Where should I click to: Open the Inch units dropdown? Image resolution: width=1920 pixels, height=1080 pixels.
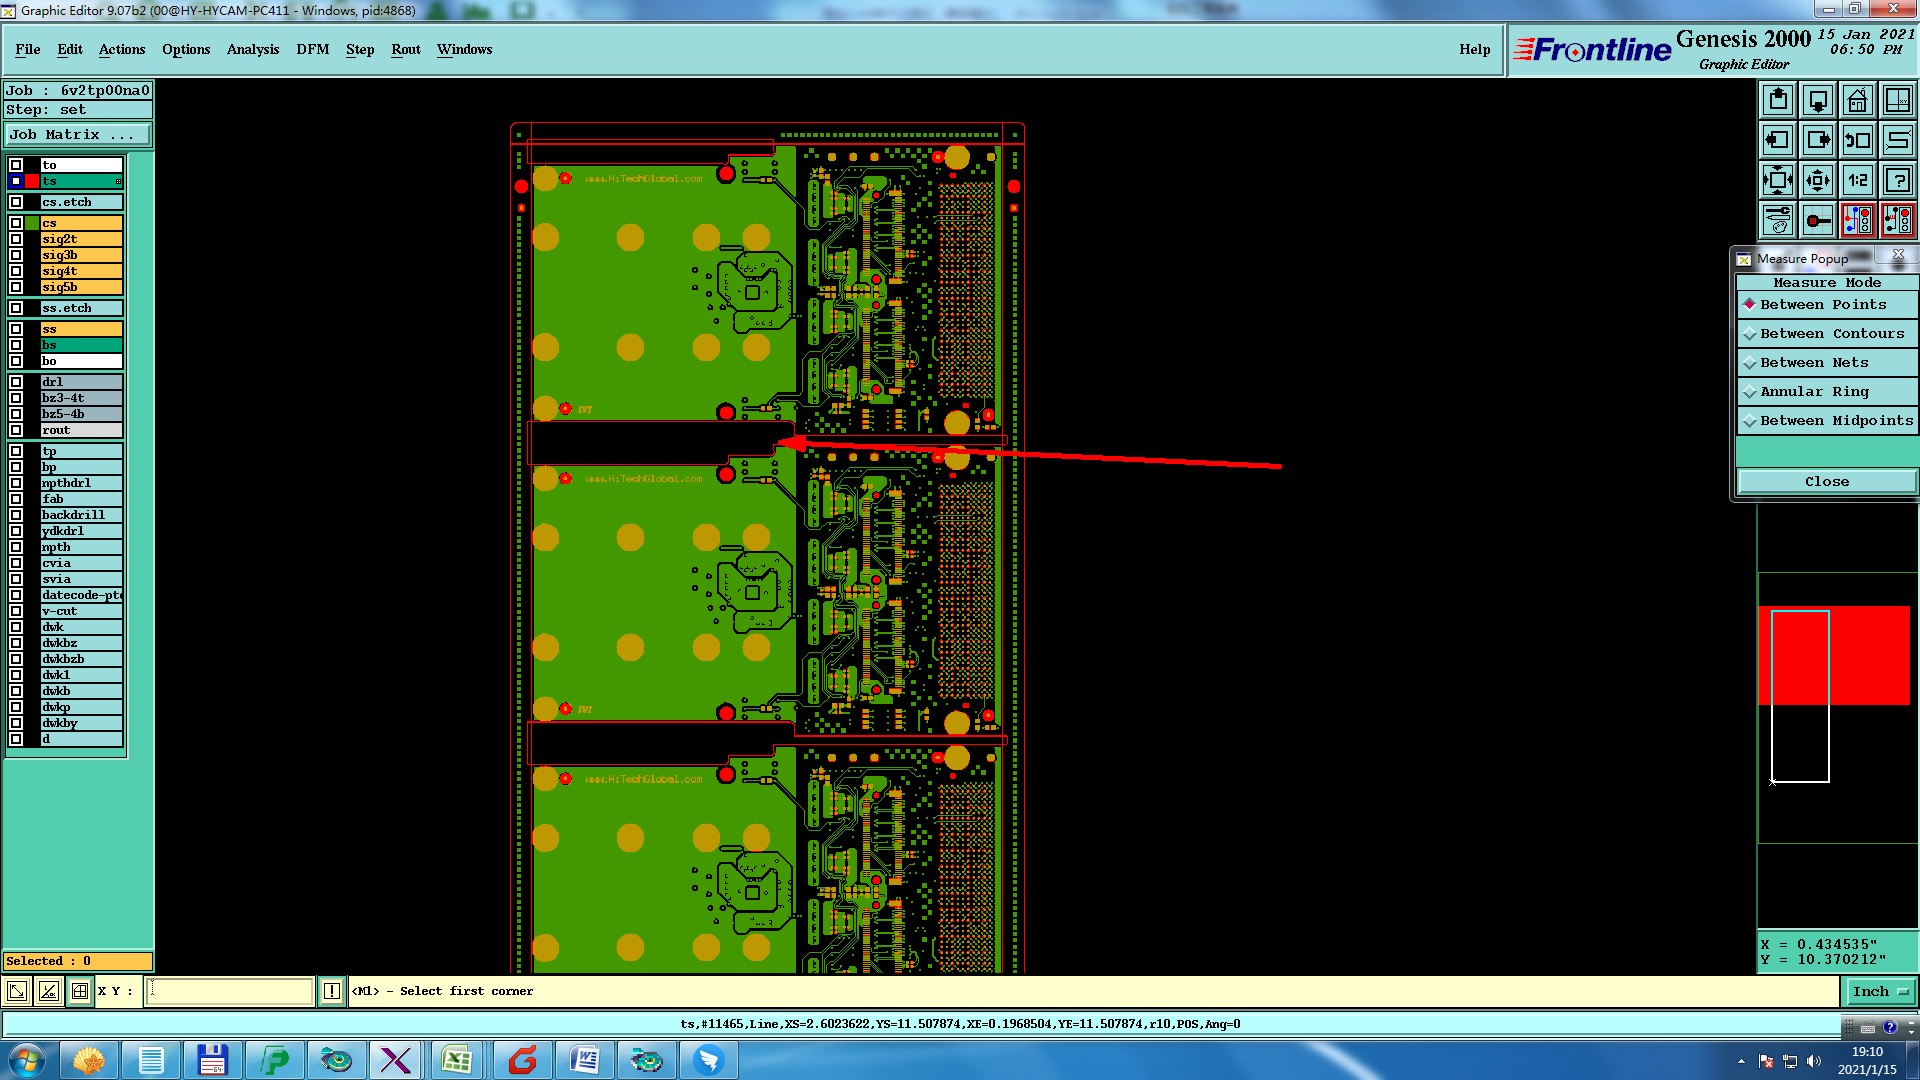pyautogui.click(x=1880, y=992)
